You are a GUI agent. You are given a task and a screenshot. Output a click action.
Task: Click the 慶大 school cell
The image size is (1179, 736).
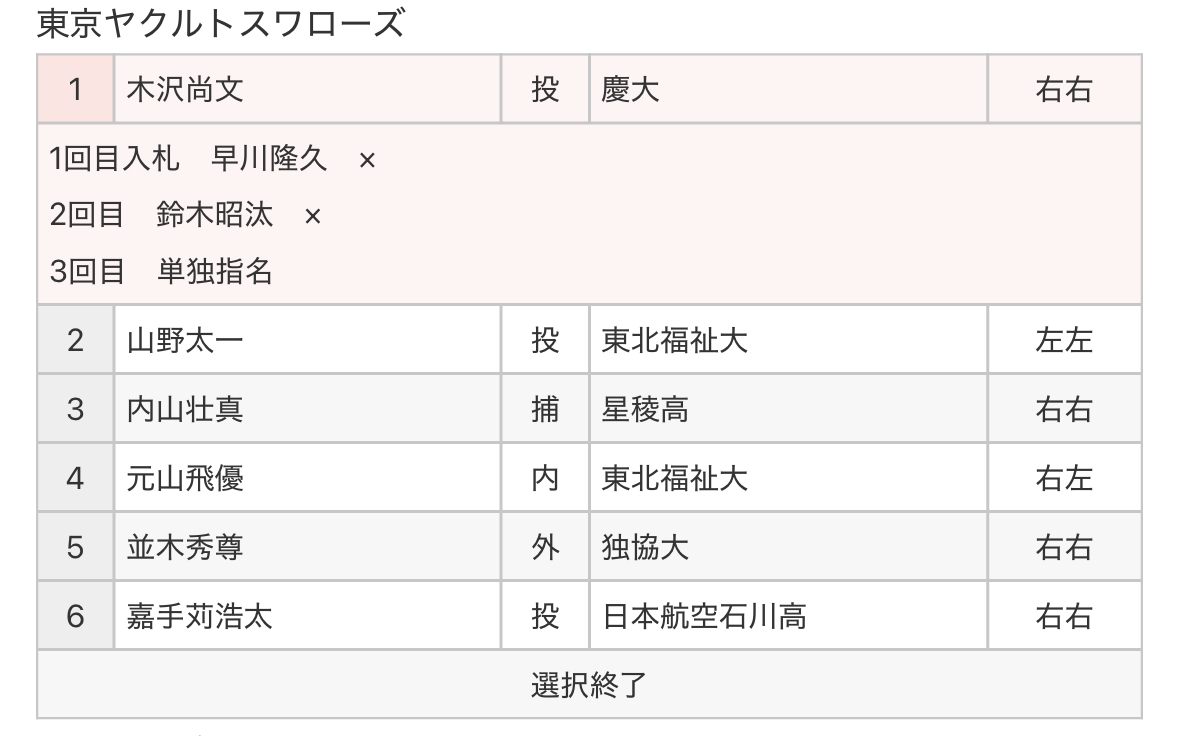point(788,89)
